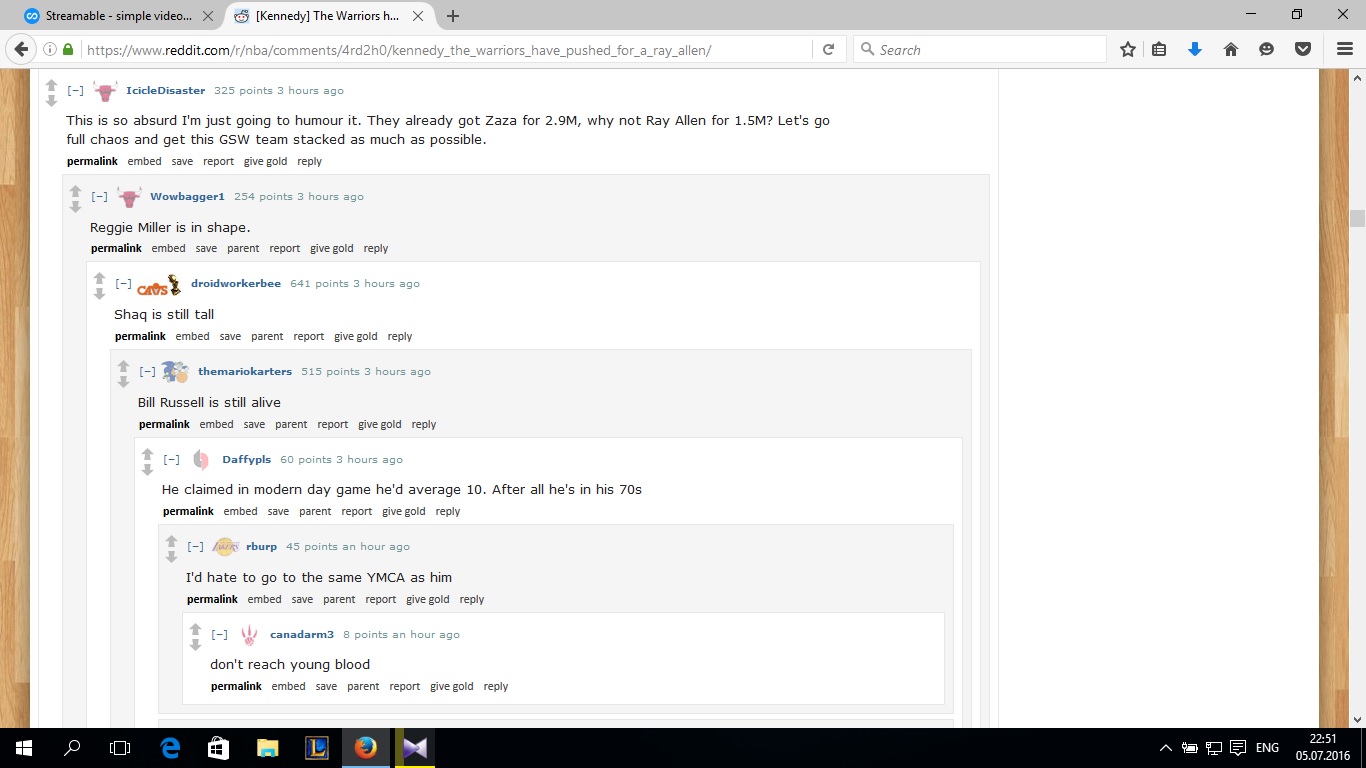Collapse Wowbagger1's comment thread
Screen dimensions: 1366x768
(99, 197)
